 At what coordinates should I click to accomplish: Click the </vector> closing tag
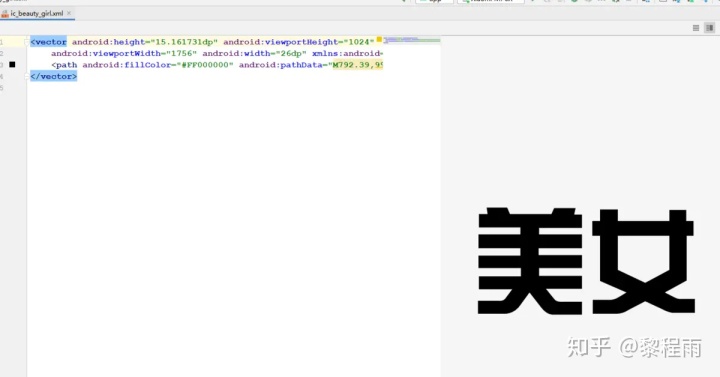click(x=54, y=76)
